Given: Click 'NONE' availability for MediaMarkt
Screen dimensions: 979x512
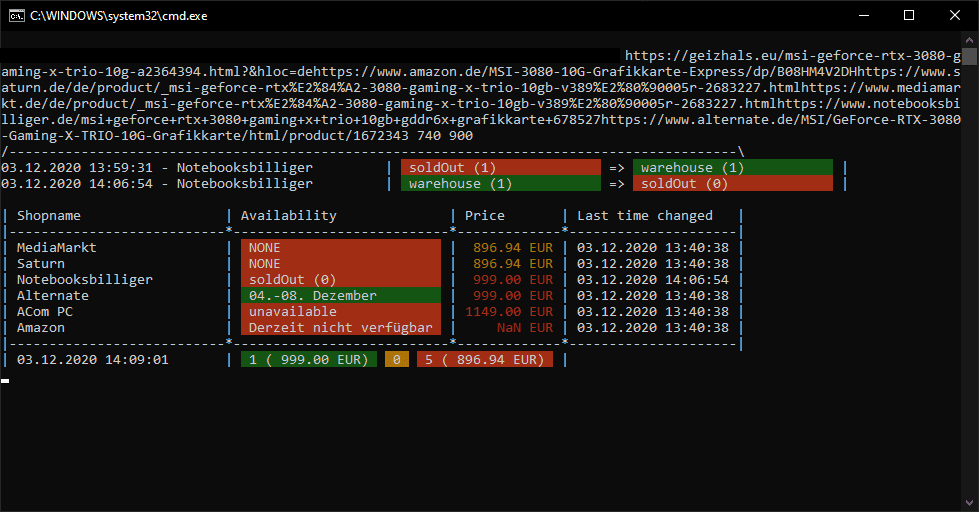Looking at the screenshot, I should pos(341,247).
